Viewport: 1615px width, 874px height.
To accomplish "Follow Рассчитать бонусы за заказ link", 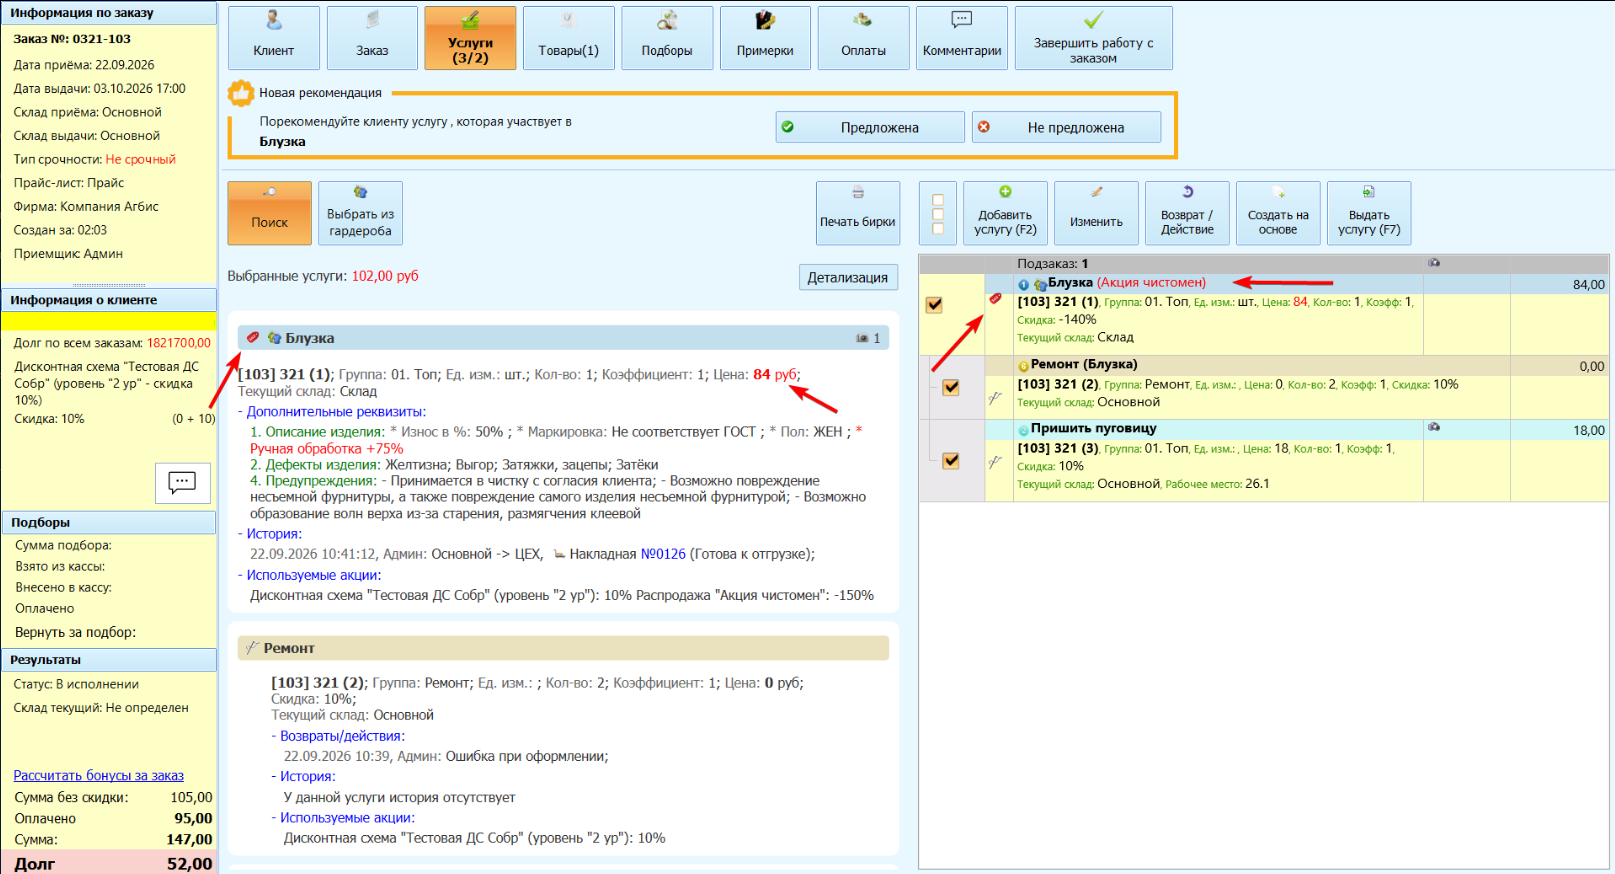I will tap(99, 775).
